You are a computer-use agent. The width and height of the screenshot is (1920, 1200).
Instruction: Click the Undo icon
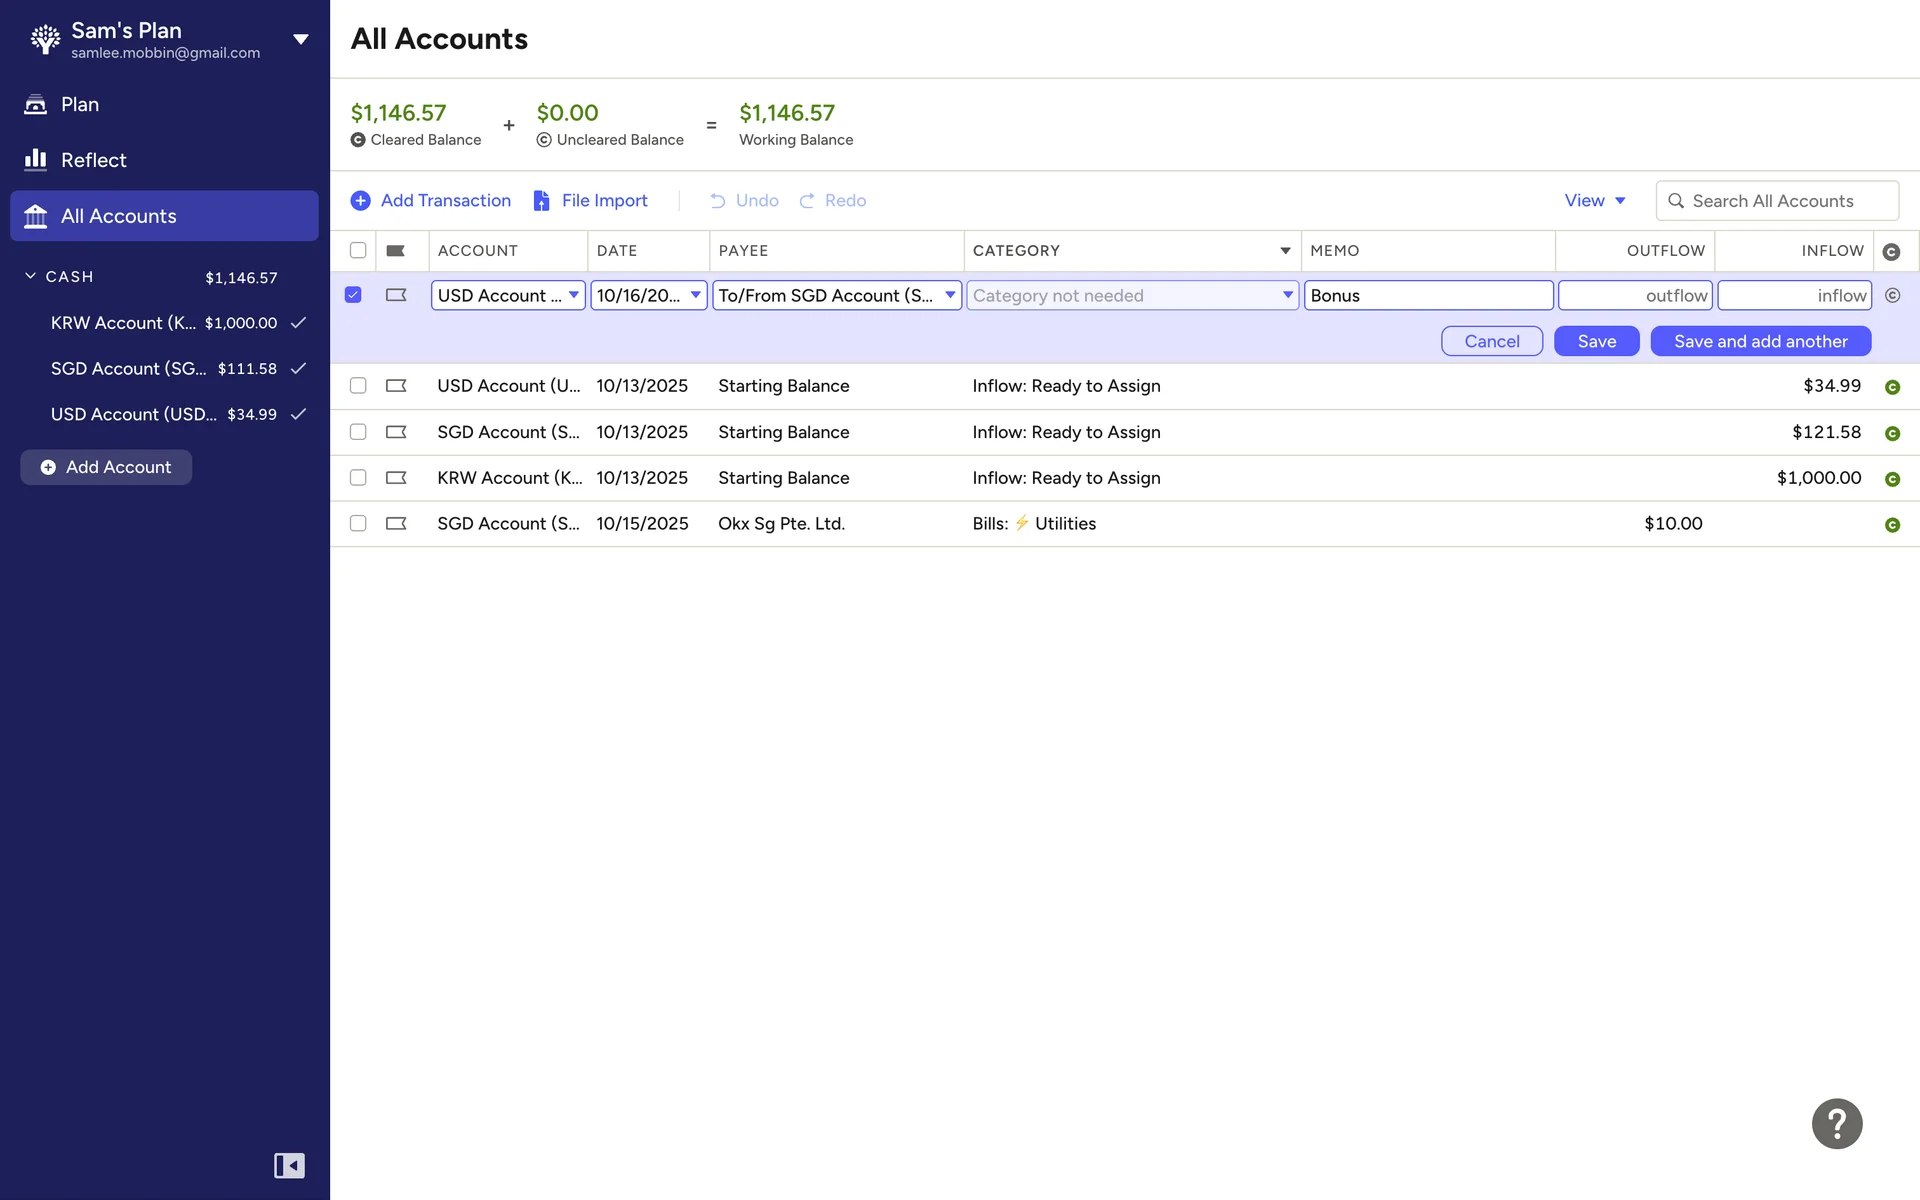tap(718, 200)
